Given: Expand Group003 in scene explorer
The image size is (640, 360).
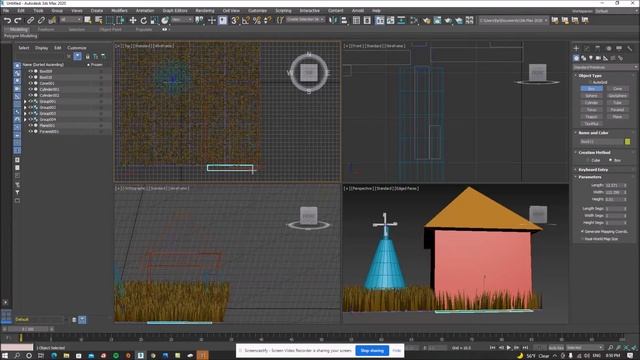Looking at the screenshot, I should [25, 114].
